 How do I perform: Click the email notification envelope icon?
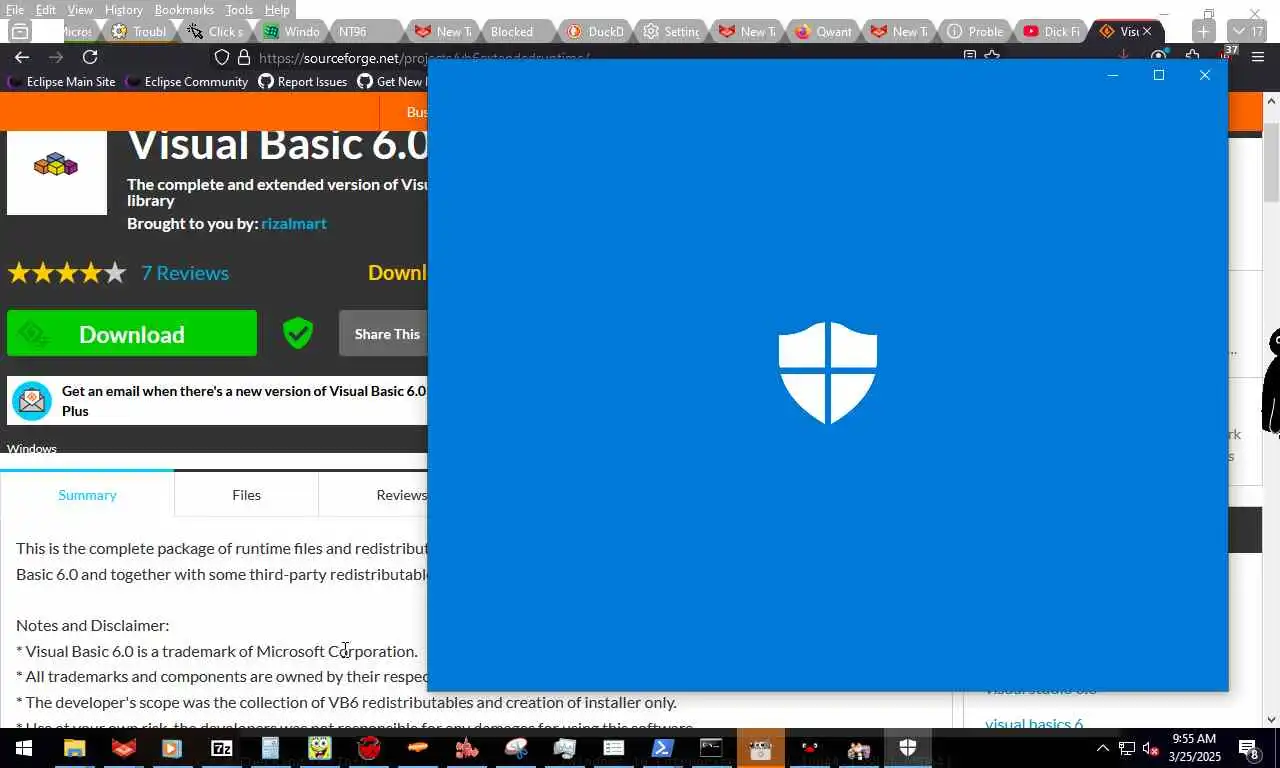tap(32, 401)
